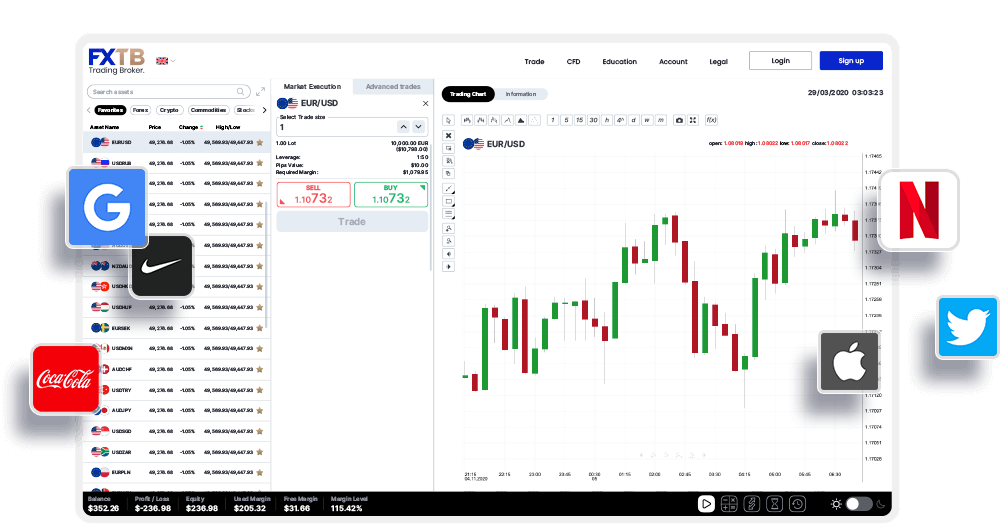This screenshot has width=1001, height=524.
Task: Toggle favorite star on EURSEK row
Action: pyautogui.click(x=260, y=328)
